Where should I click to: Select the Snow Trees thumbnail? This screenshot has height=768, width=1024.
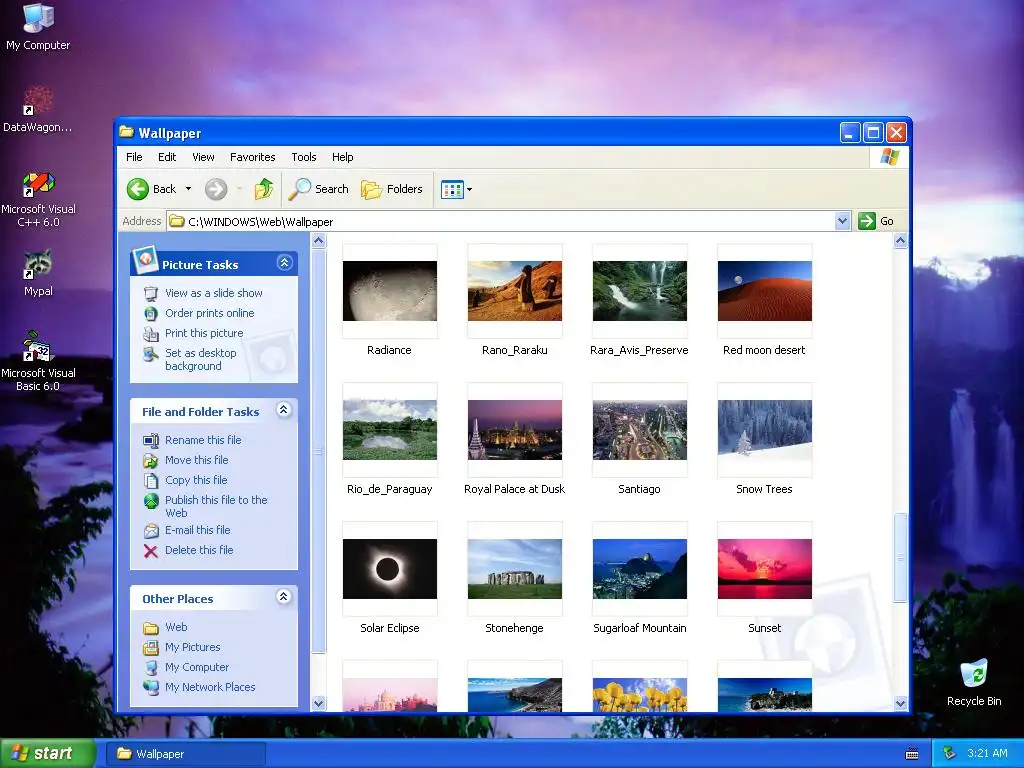765,430
